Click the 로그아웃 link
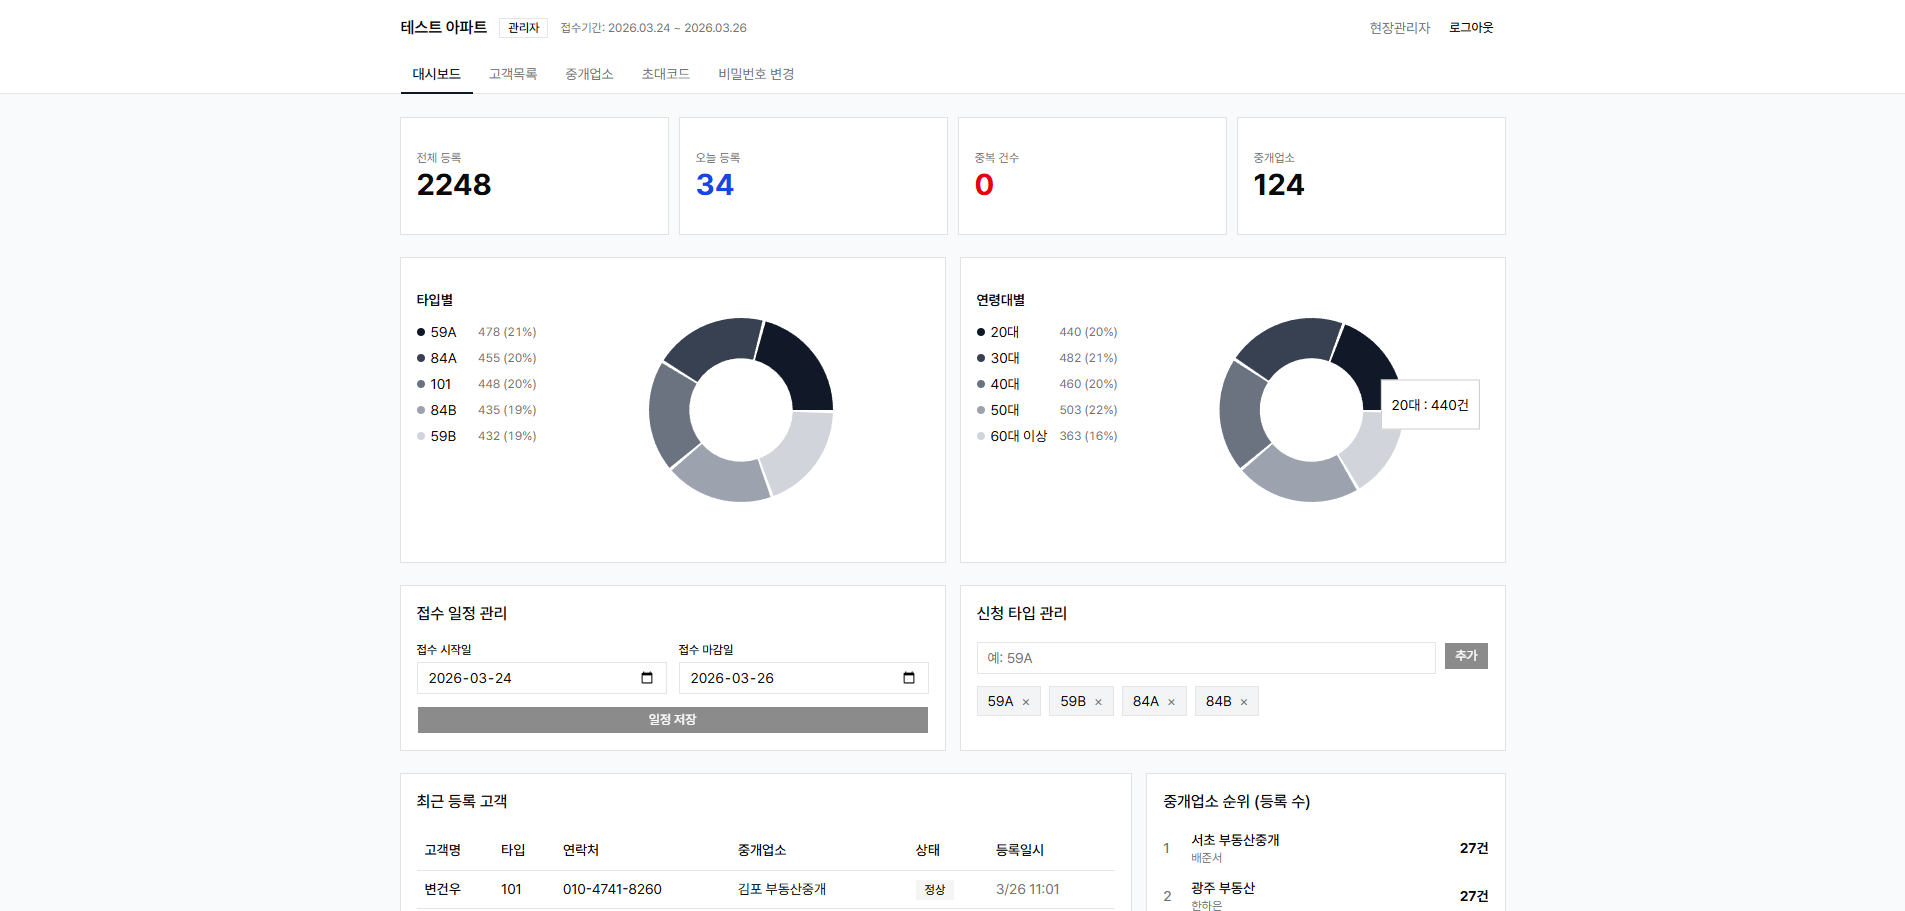This screenshot has height=911, width=1905. click(x=1470, y=28)
